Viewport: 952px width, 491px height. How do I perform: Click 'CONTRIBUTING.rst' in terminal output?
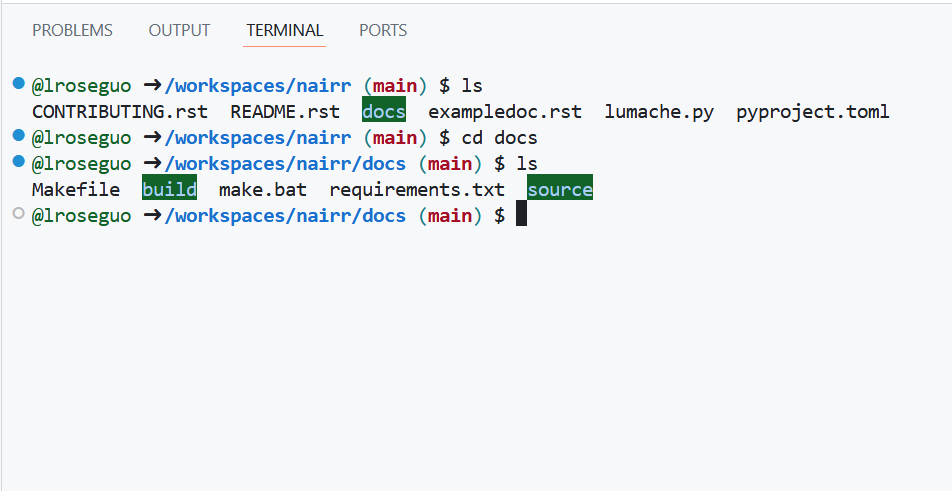coord(120,112)
